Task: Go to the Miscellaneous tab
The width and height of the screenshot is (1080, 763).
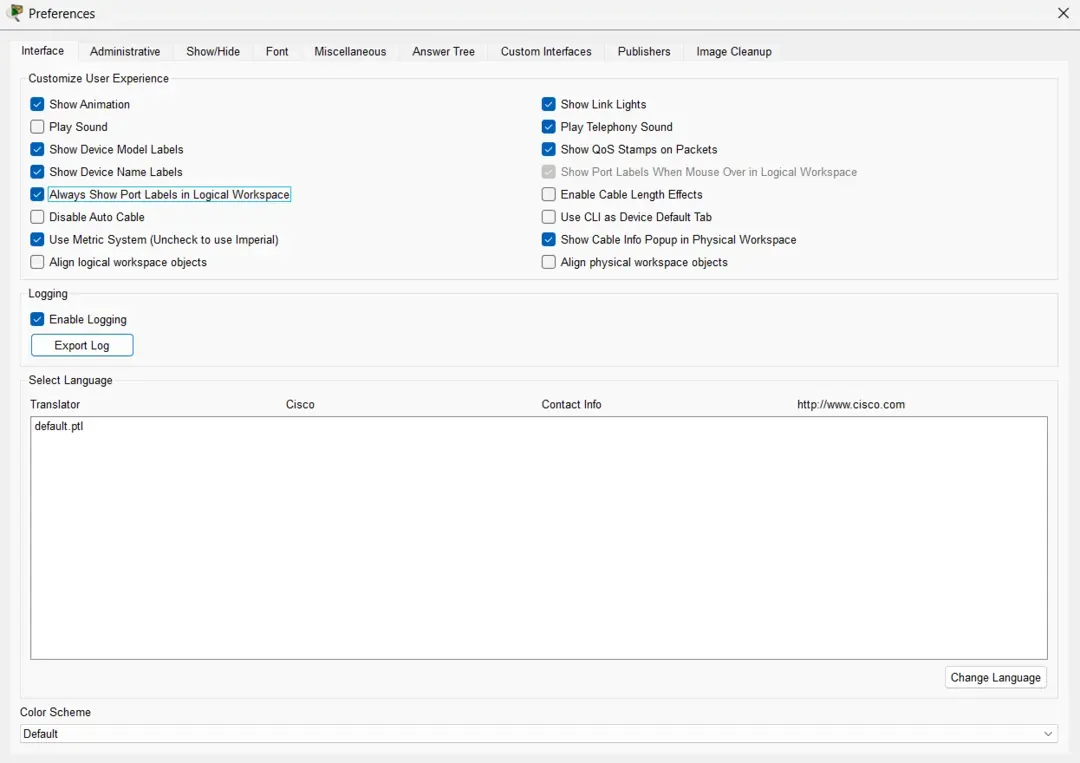Action: coord(350,52)
